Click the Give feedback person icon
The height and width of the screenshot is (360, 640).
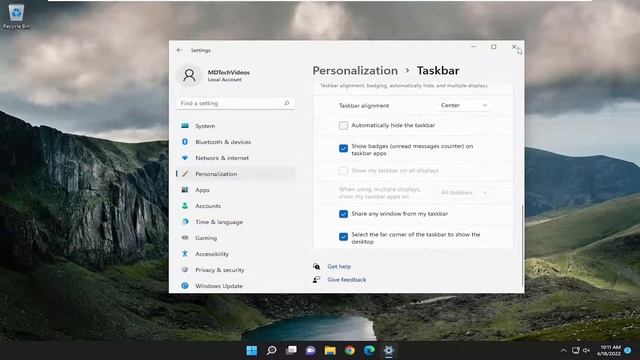[316, 280]
